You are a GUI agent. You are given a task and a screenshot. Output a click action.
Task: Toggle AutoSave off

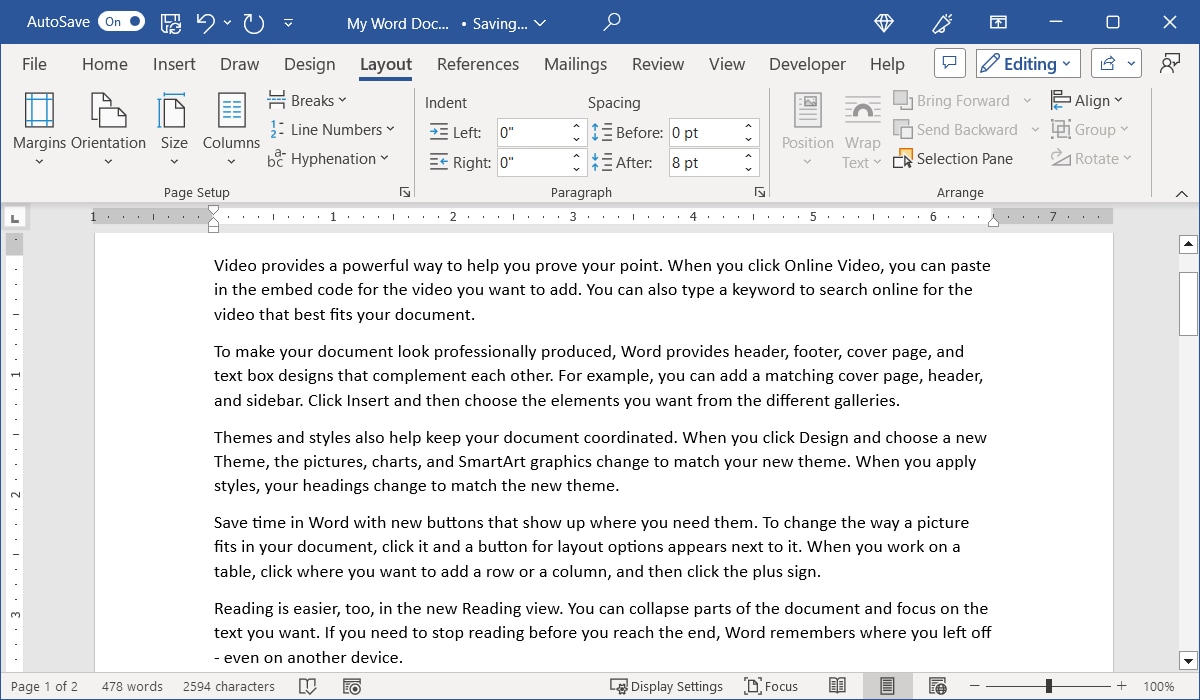[x=120, y=21]
